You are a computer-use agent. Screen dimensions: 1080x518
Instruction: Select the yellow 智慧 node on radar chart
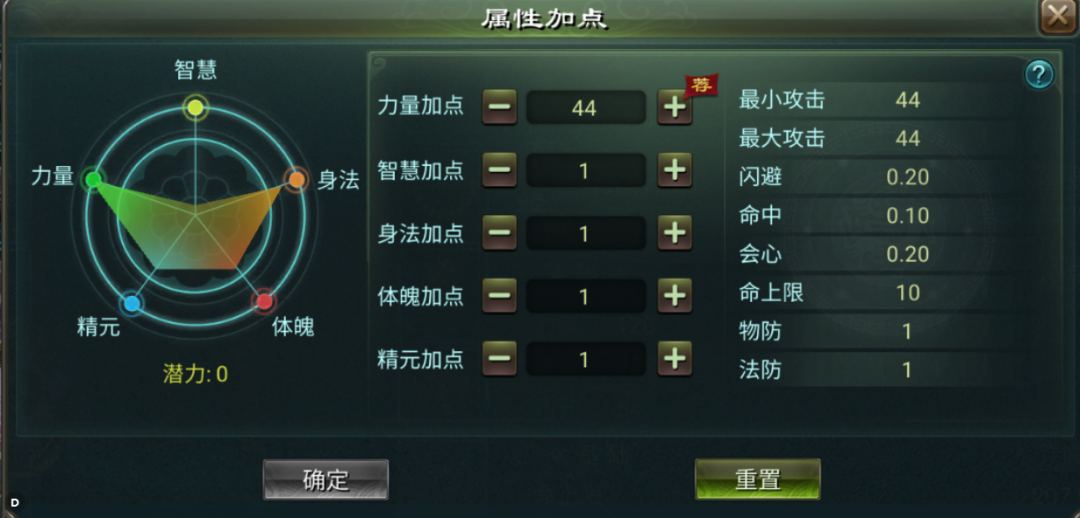pos(196,107)
